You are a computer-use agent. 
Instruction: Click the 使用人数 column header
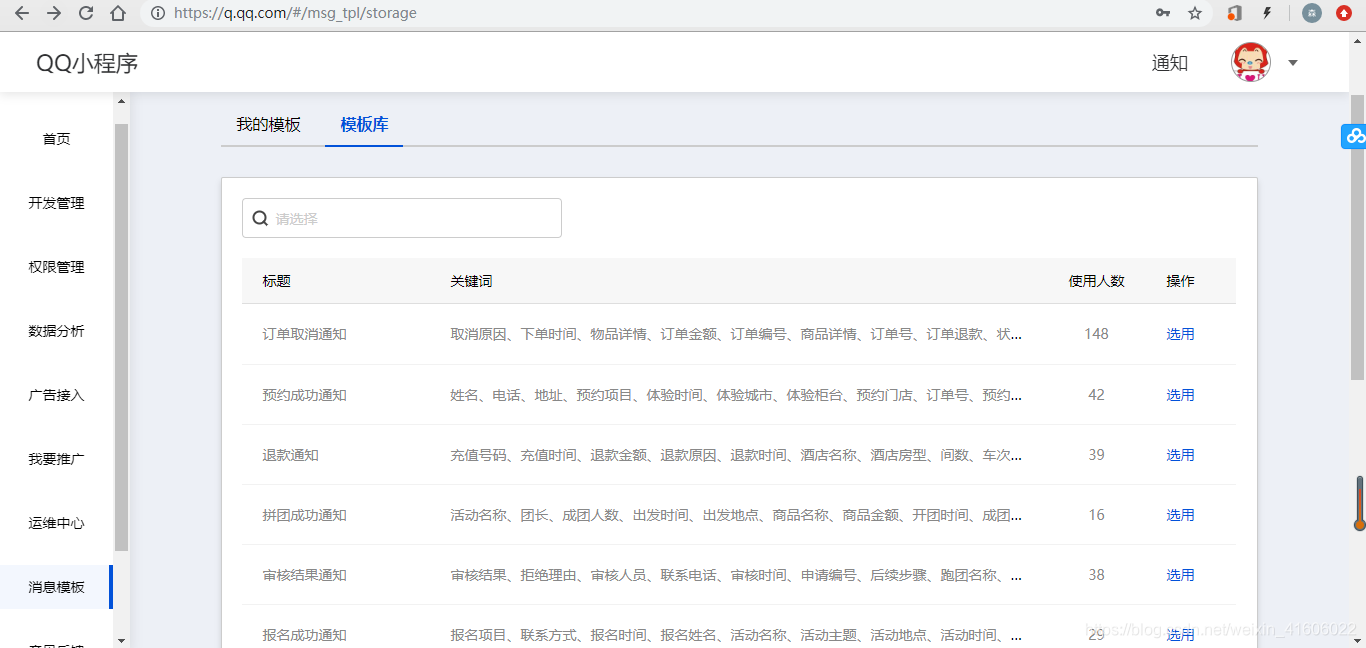pyautogui.click(x=1097, y=281)
